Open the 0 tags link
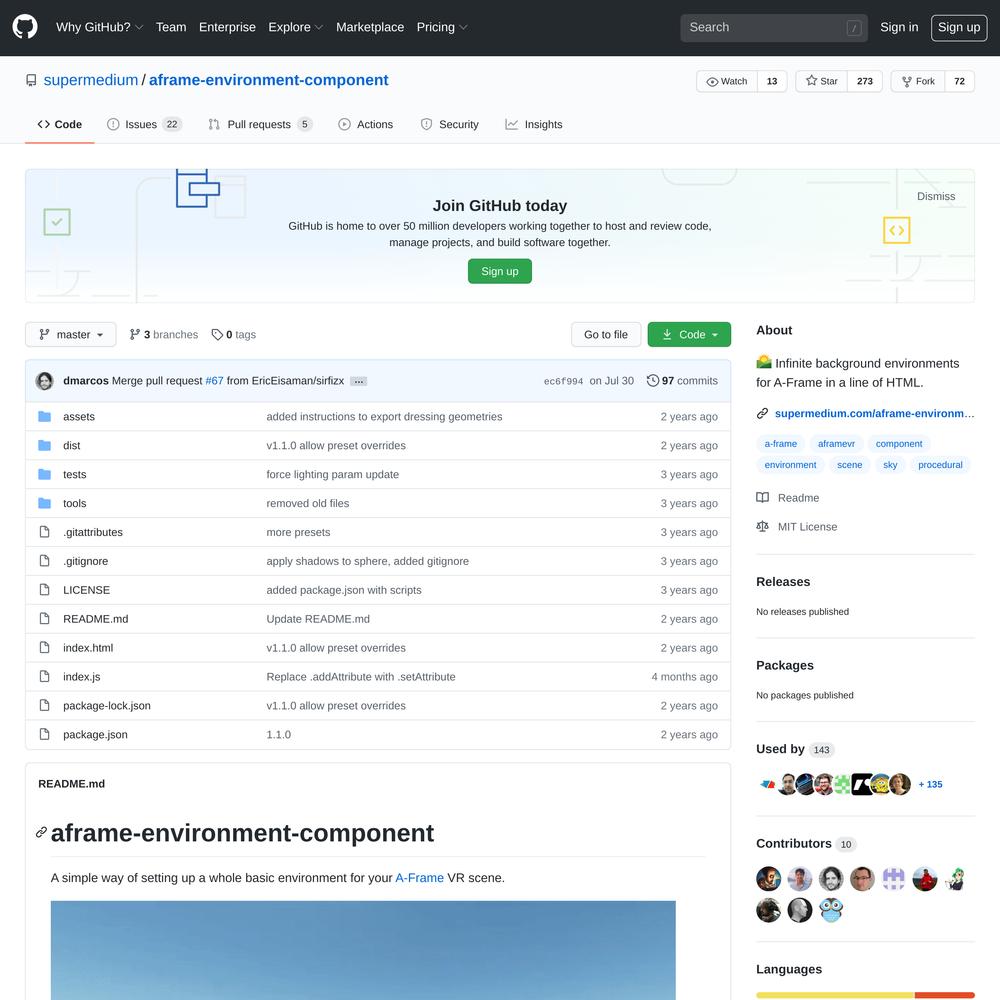This screenshot has width=1000, height=1000. (x=233, y=335)
